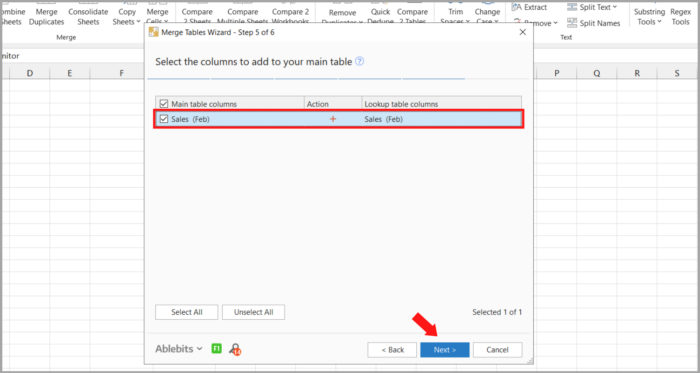Click the Split Names tool
Image resolution: width=700 pixels, height=373 pixels.
point(594,23)
